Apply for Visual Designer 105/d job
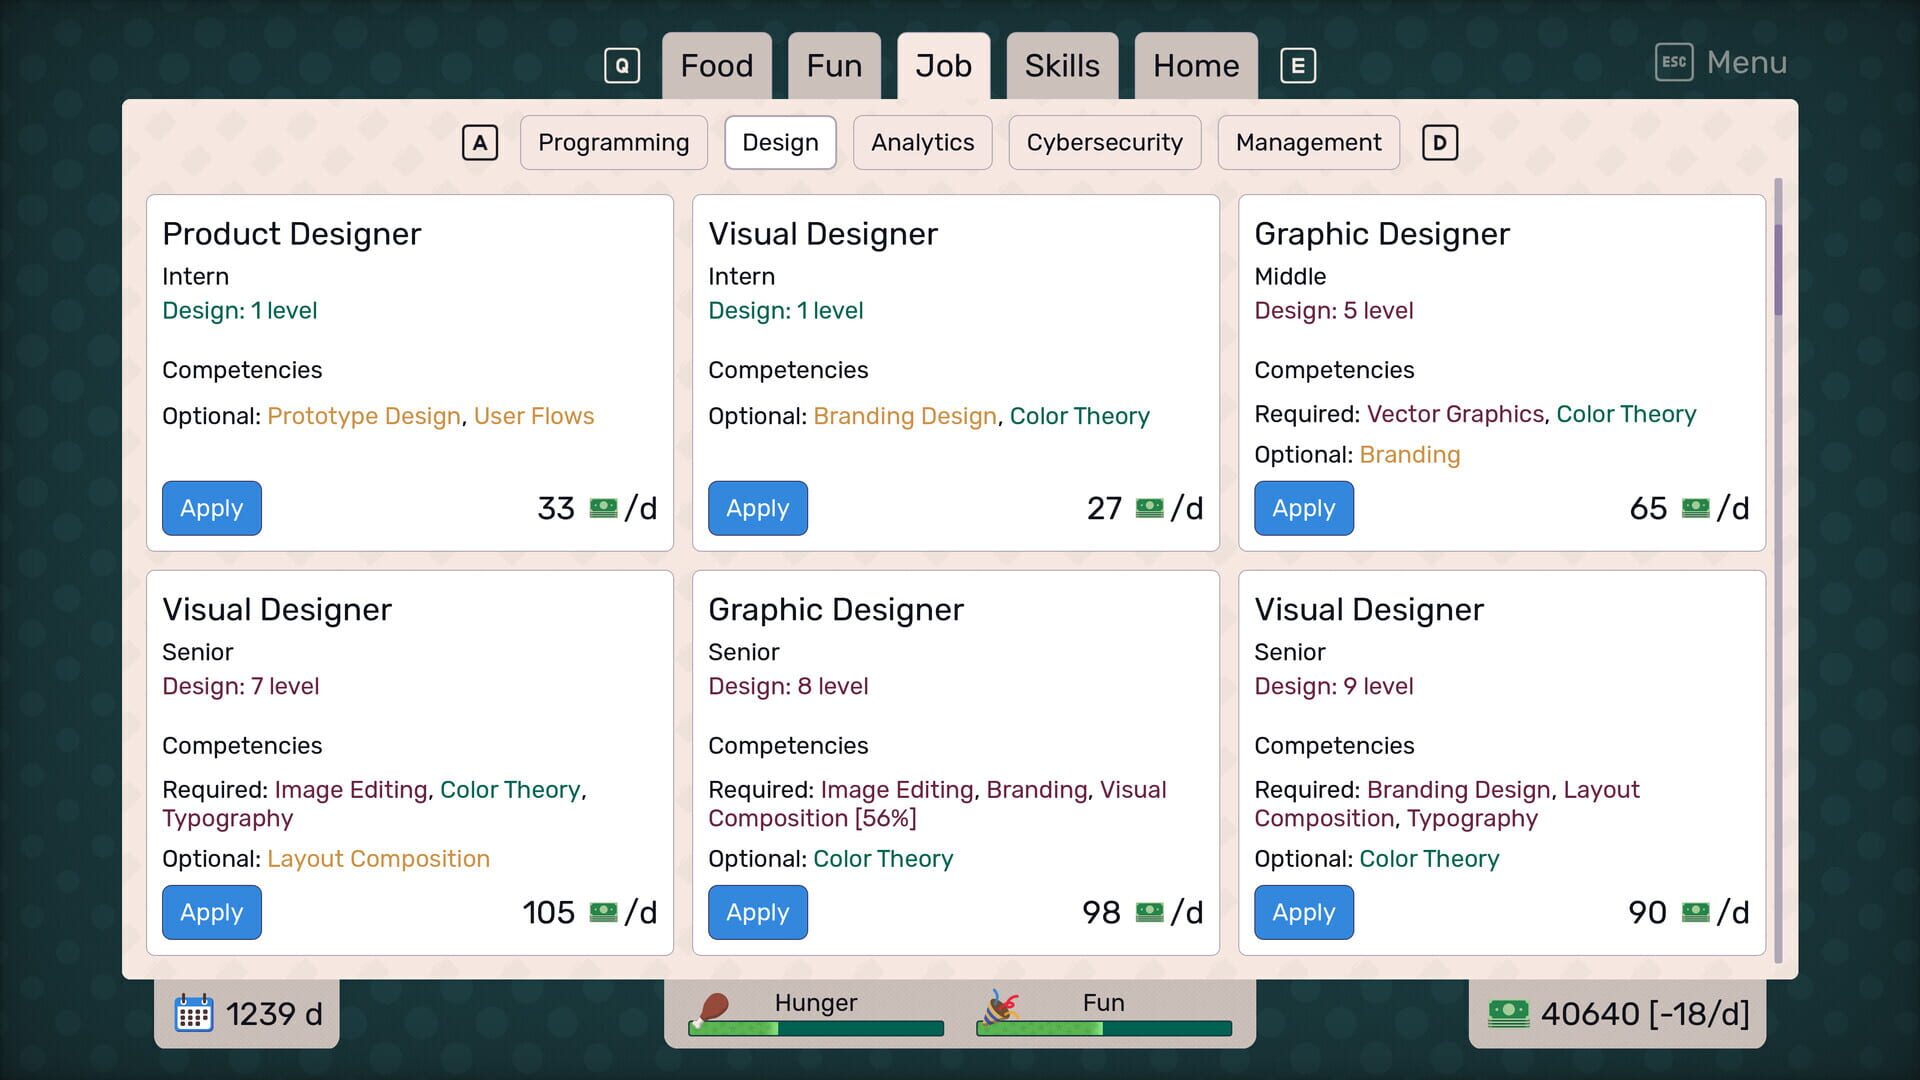Image resolution: width=1920 pixels, height=1080 pixels. pos(211,912)
